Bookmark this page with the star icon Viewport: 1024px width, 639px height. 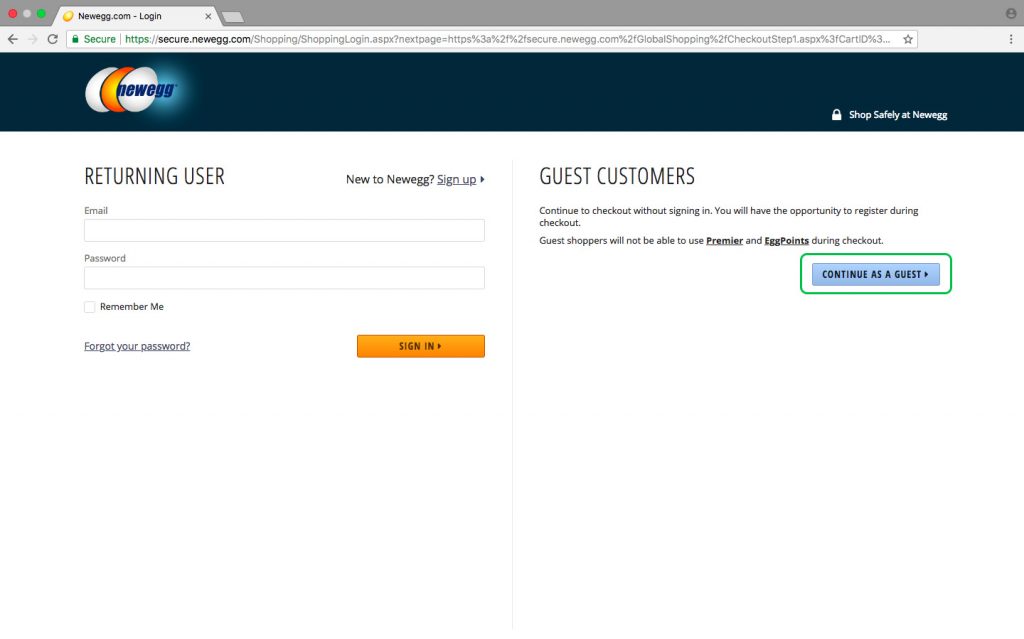pos(907,38)
